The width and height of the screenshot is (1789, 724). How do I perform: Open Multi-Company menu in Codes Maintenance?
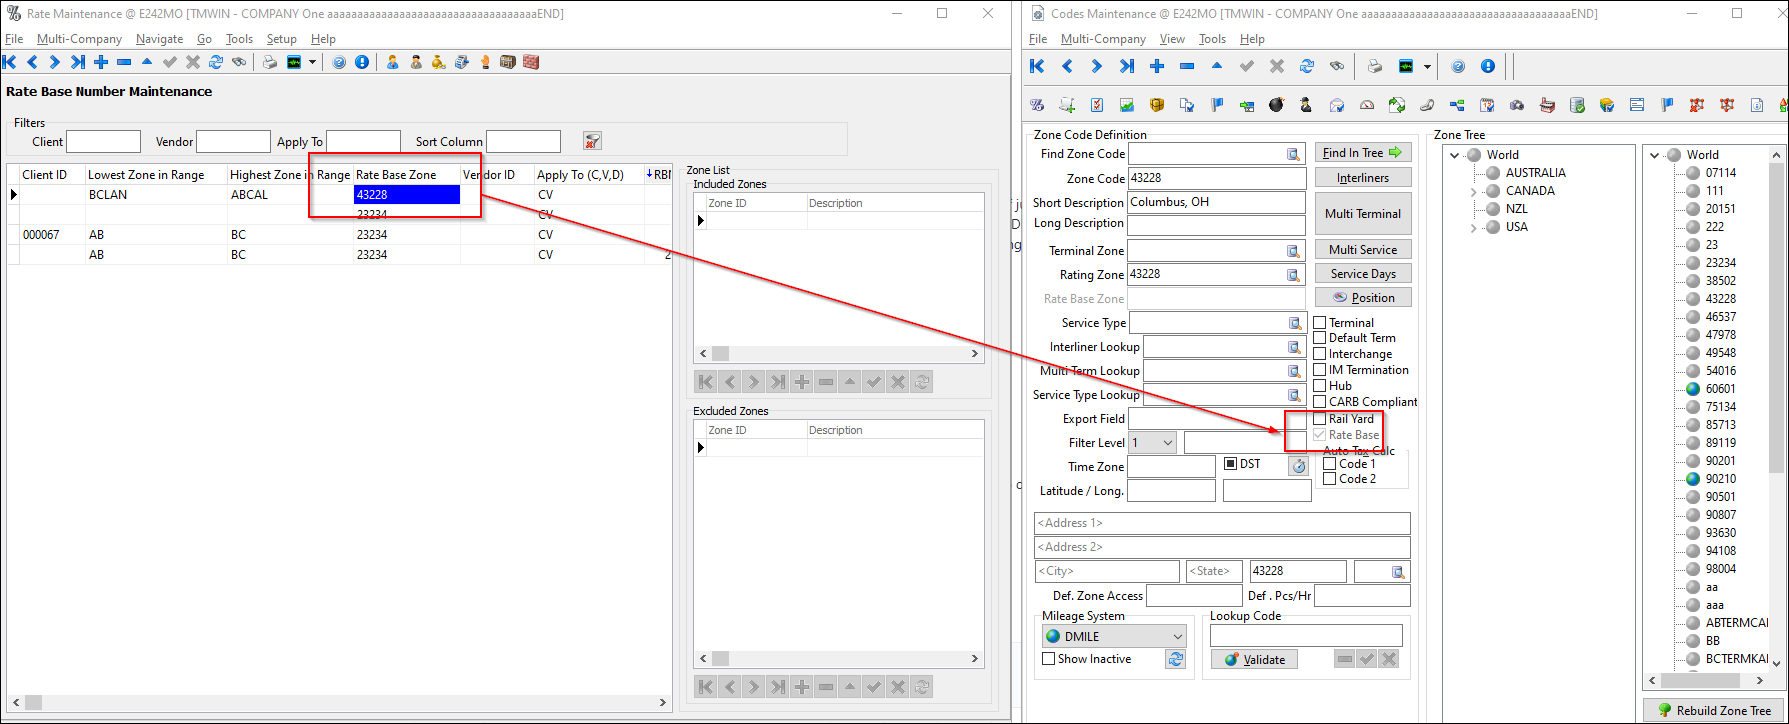pyautogui.click(x=1103, y=39)
